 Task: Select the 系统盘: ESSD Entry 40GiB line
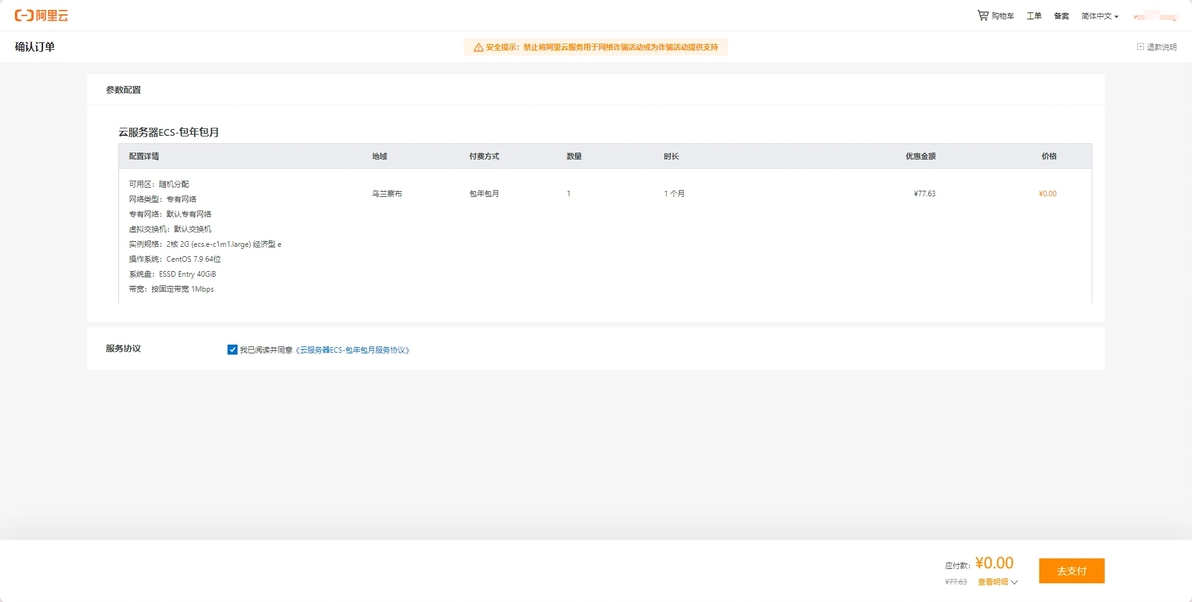[x=173, y=274]
